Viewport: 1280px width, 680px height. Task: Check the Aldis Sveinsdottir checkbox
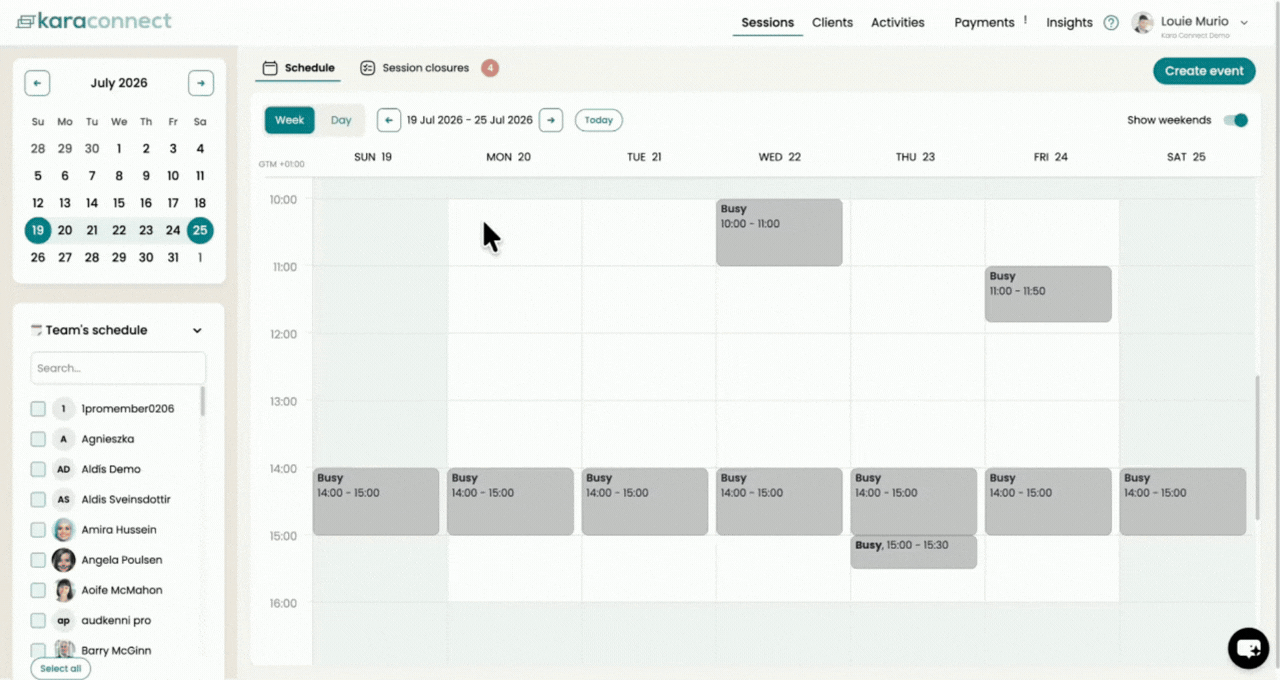[38, 499]
